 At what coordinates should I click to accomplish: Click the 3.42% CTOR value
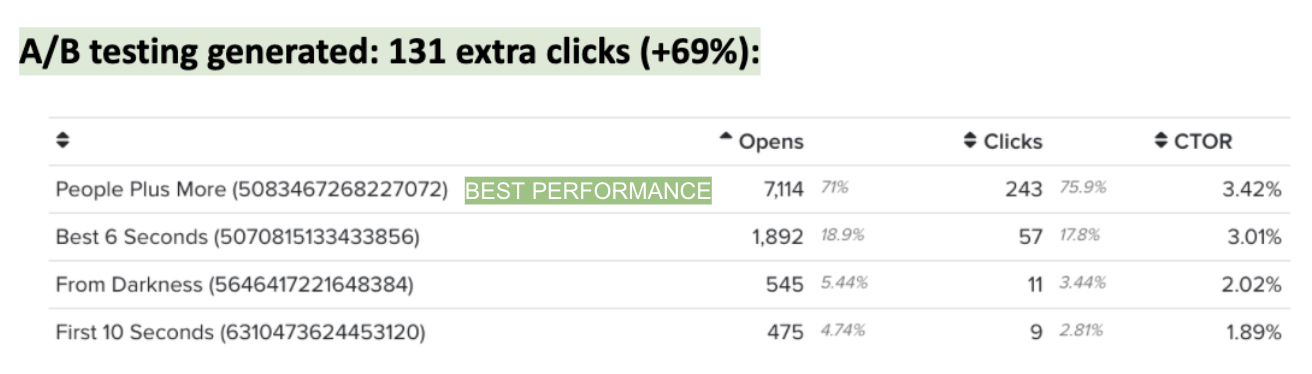click(1252, 190)
